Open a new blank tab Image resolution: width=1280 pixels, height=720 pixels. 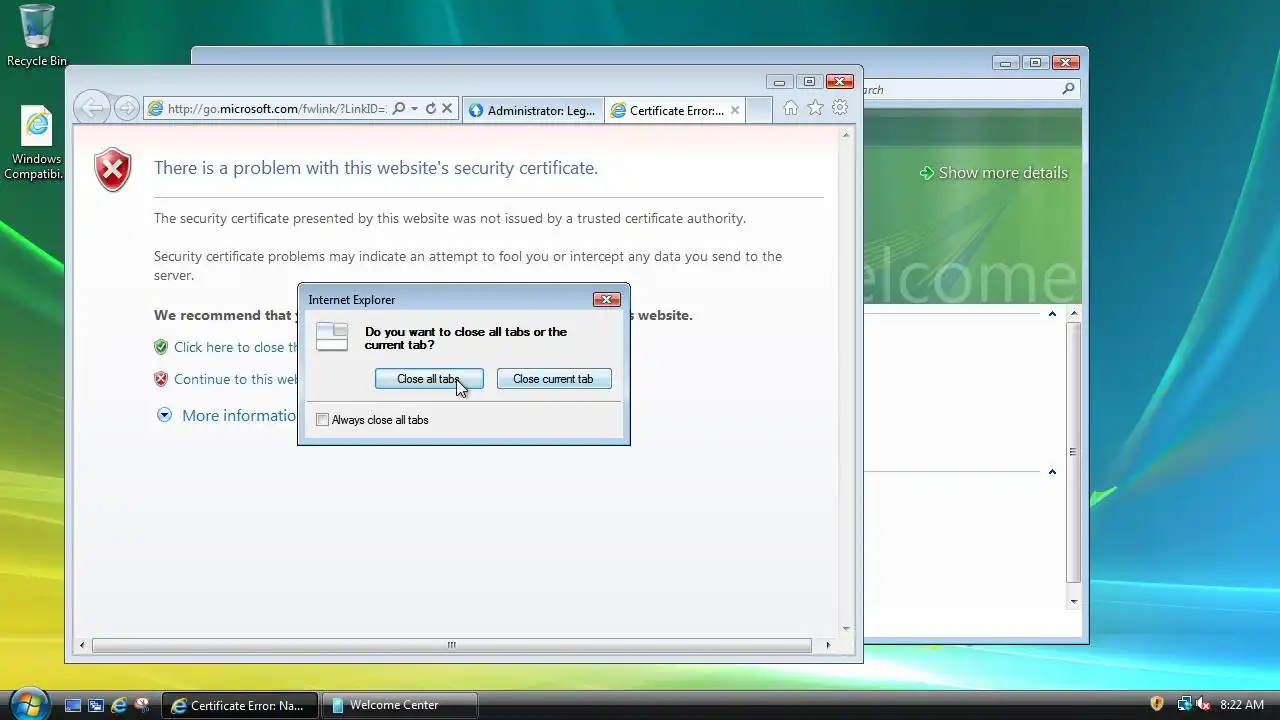click(759, 110)
